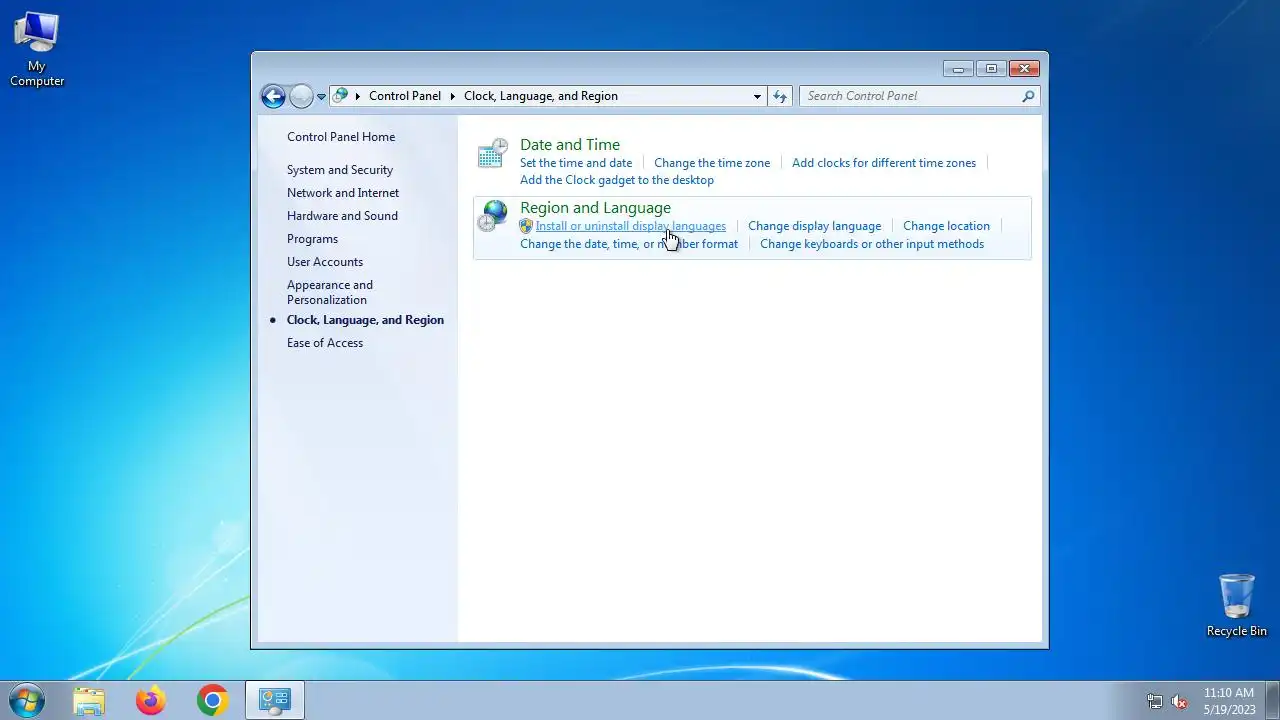Screen dimensions: 1280x720
Task: Click the Forward arrow navigation button
Action: coord(301,96)
